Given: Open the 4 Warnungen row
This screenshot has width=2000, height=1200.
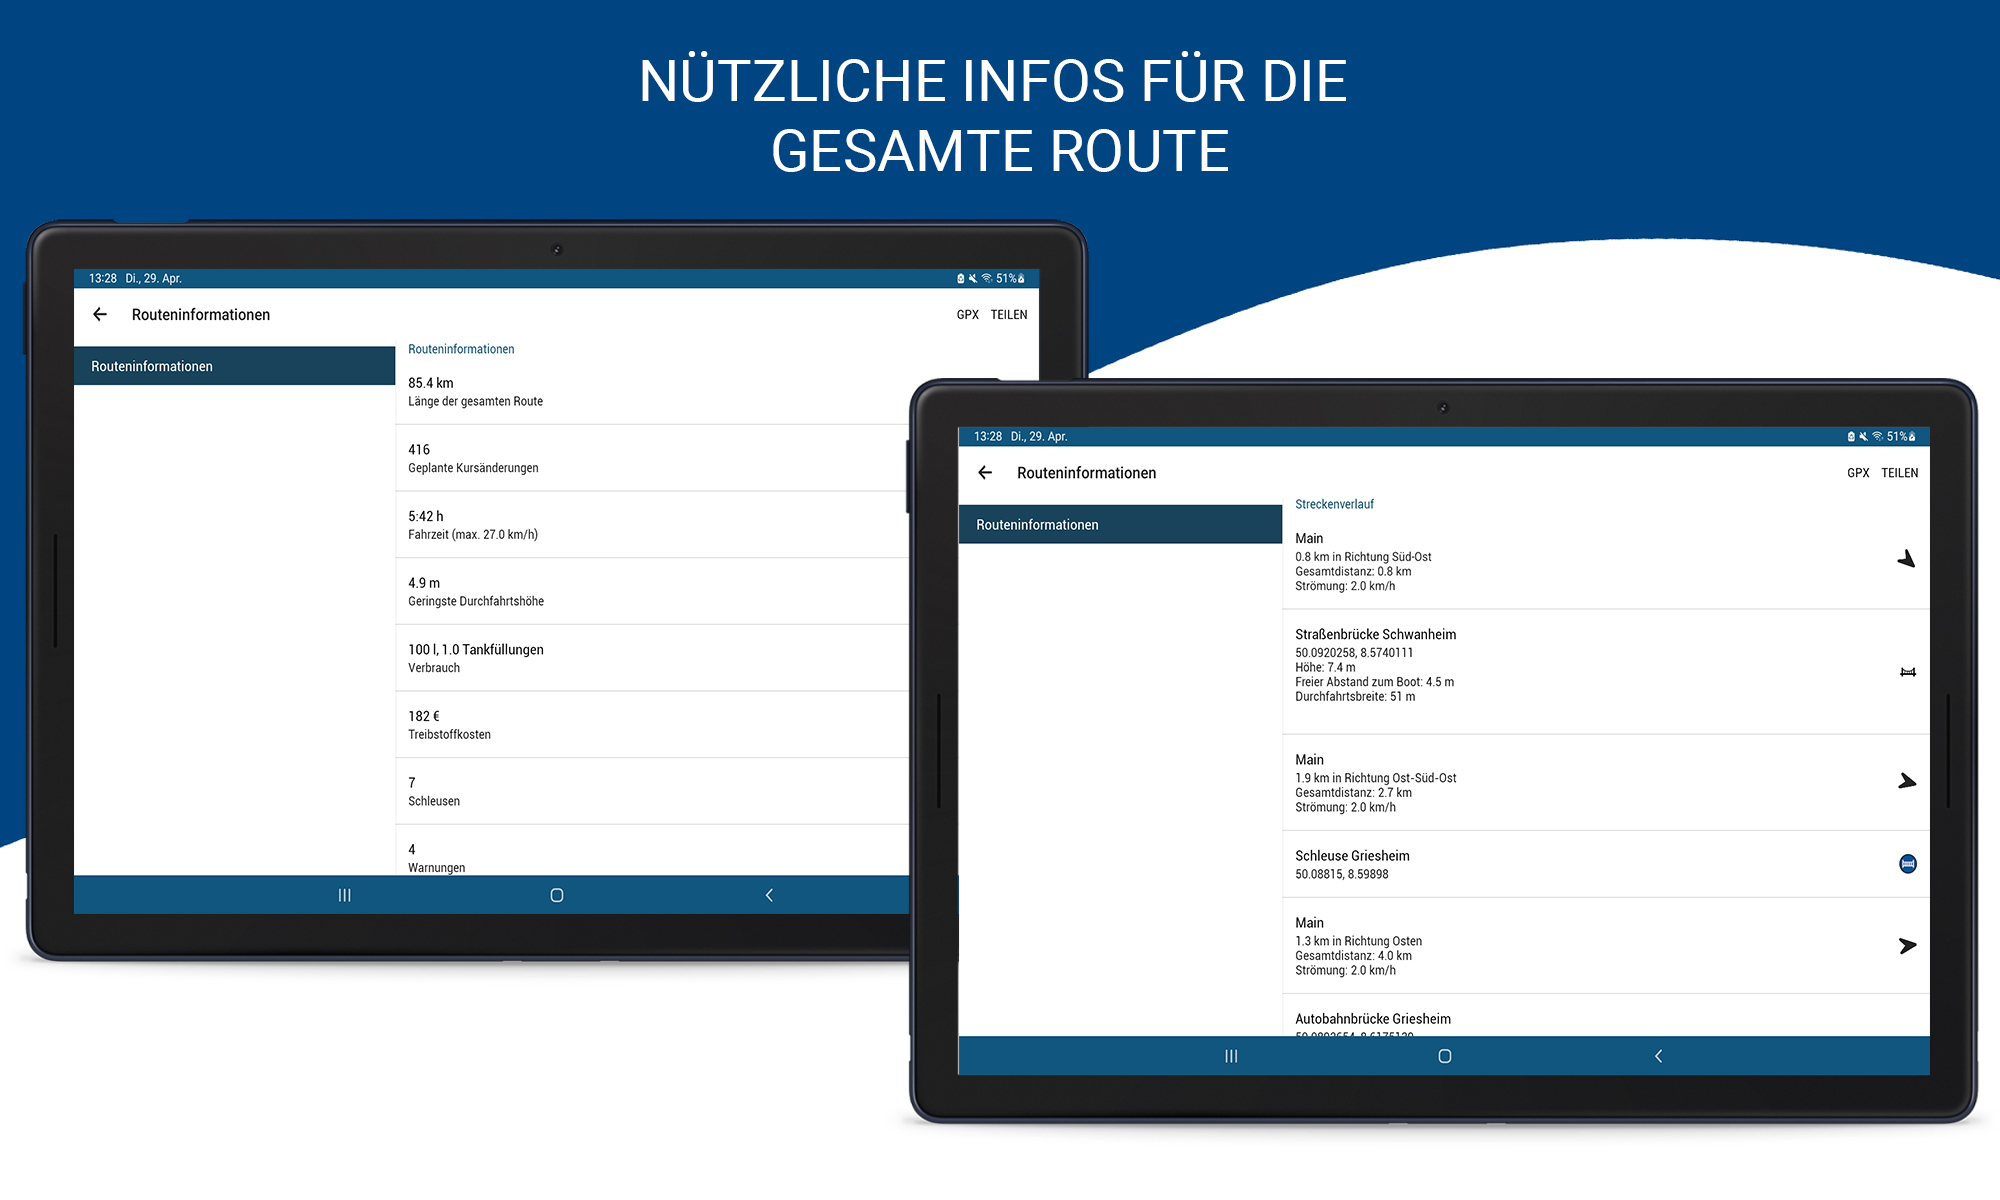Looking at the screenshot, I should pyautogui.click(x=652, y=851).
